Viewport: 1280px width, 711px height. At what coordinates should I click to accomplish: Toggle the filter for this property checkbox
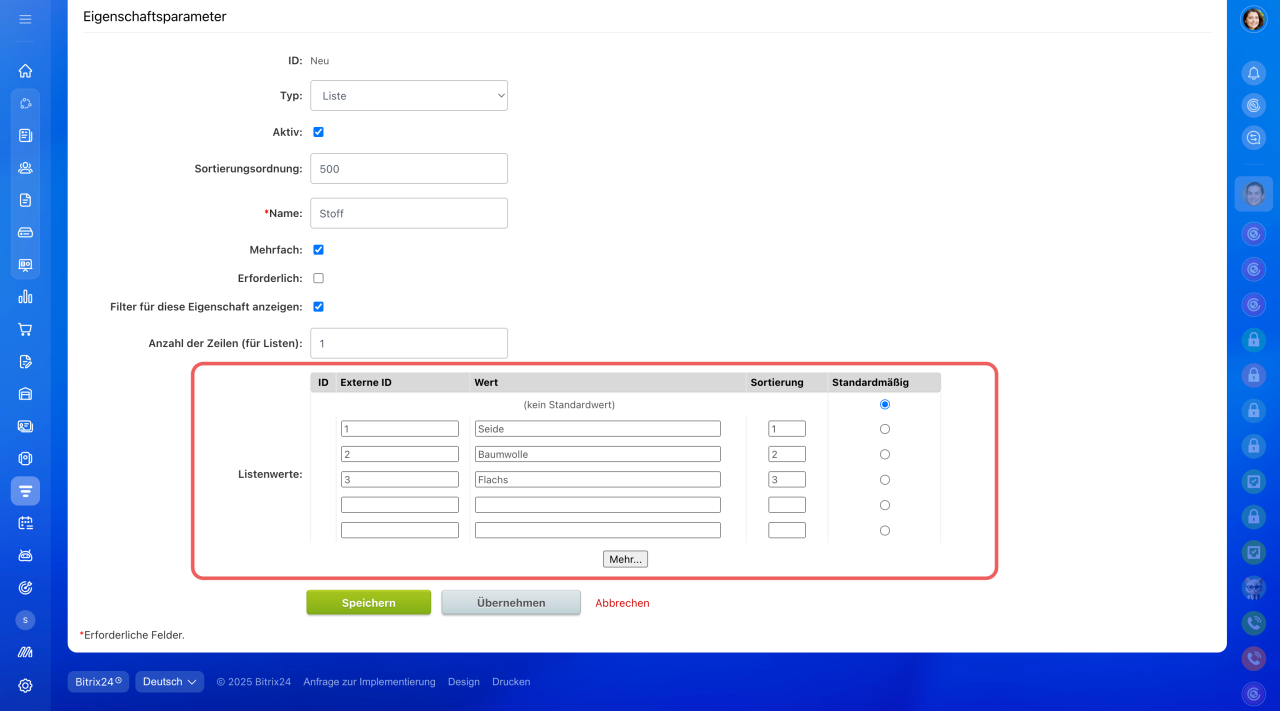(x=318, y=307)
